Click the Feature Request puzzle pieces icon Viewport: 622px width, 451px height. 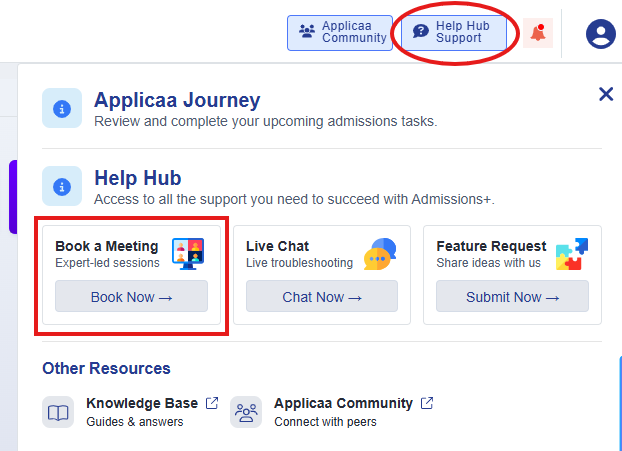click(572, 254)
